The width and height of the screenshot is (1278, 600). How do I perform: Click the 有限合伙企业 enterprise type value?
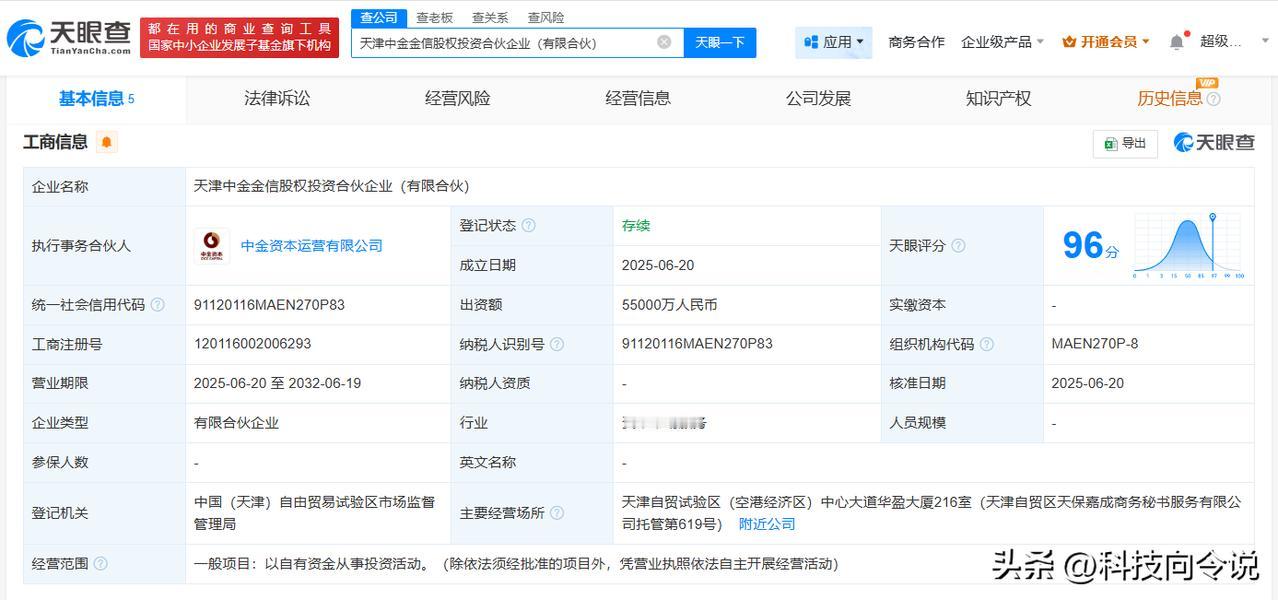[236, 423]
